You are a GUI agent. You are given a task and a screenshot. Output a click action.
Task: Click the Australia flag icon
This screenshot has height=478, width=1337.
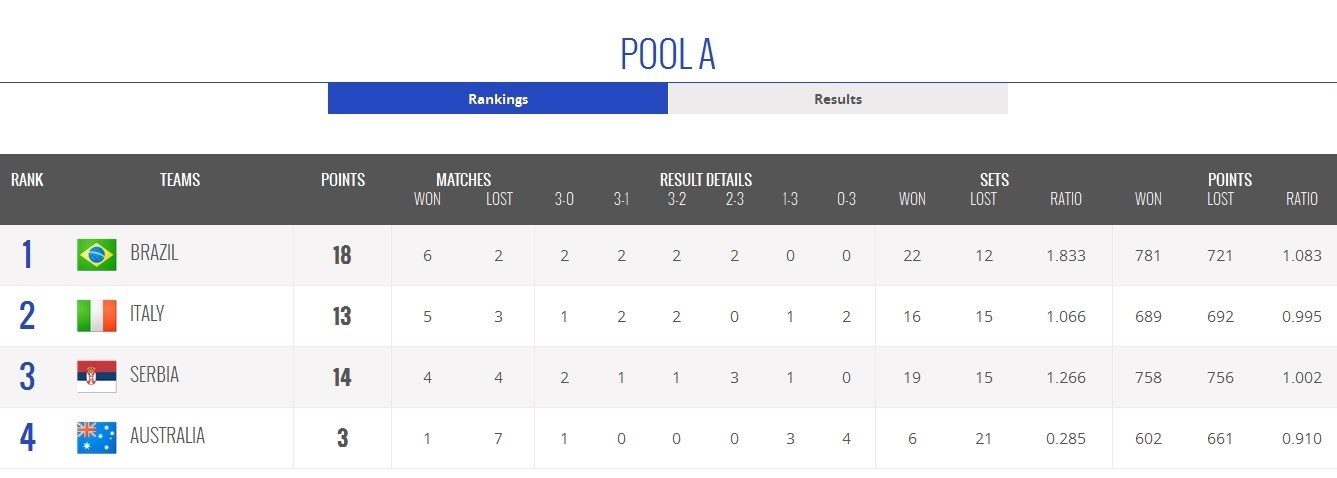(x=97, y=438)
